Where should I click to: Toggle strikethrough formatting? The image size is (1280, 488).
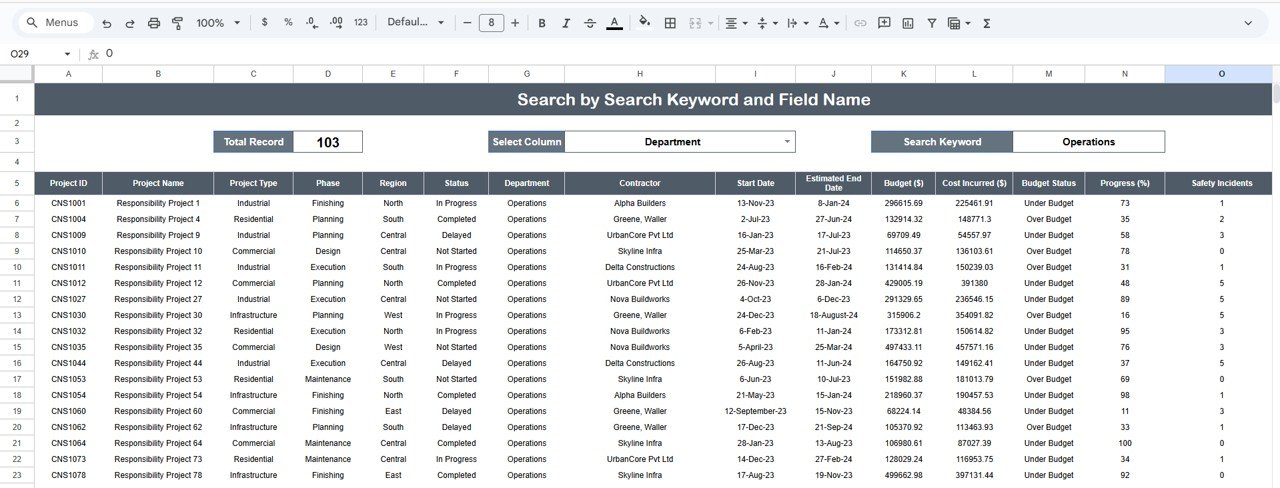tap(590, 22)
